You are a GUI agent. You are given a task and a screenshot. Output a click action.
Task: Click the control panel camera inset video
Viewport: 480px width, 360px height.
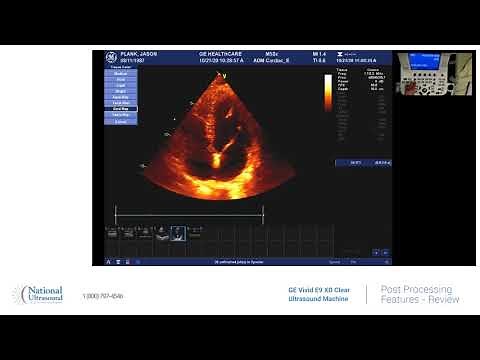point(434,74)
